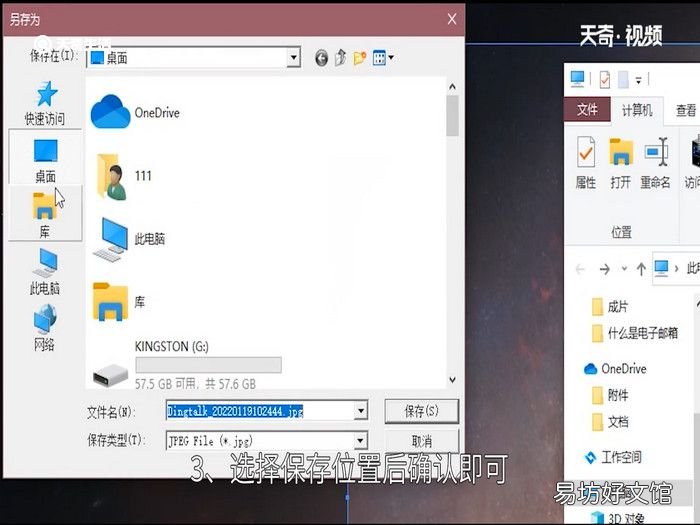Switch to 计算机 tab in Explorer window

coord(637,110)
